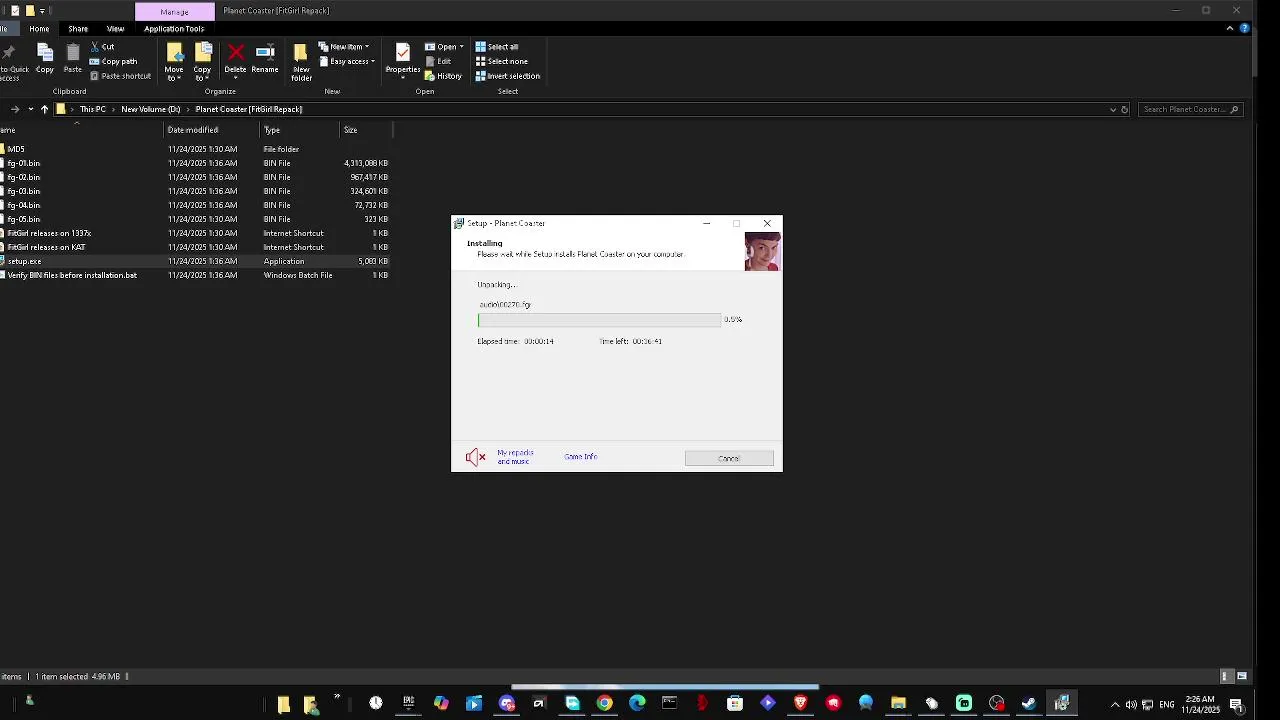Open Google Chrome from the taskbar
Image resolution: width=1280 pixels, height=720 pixels.
point(605,703)
